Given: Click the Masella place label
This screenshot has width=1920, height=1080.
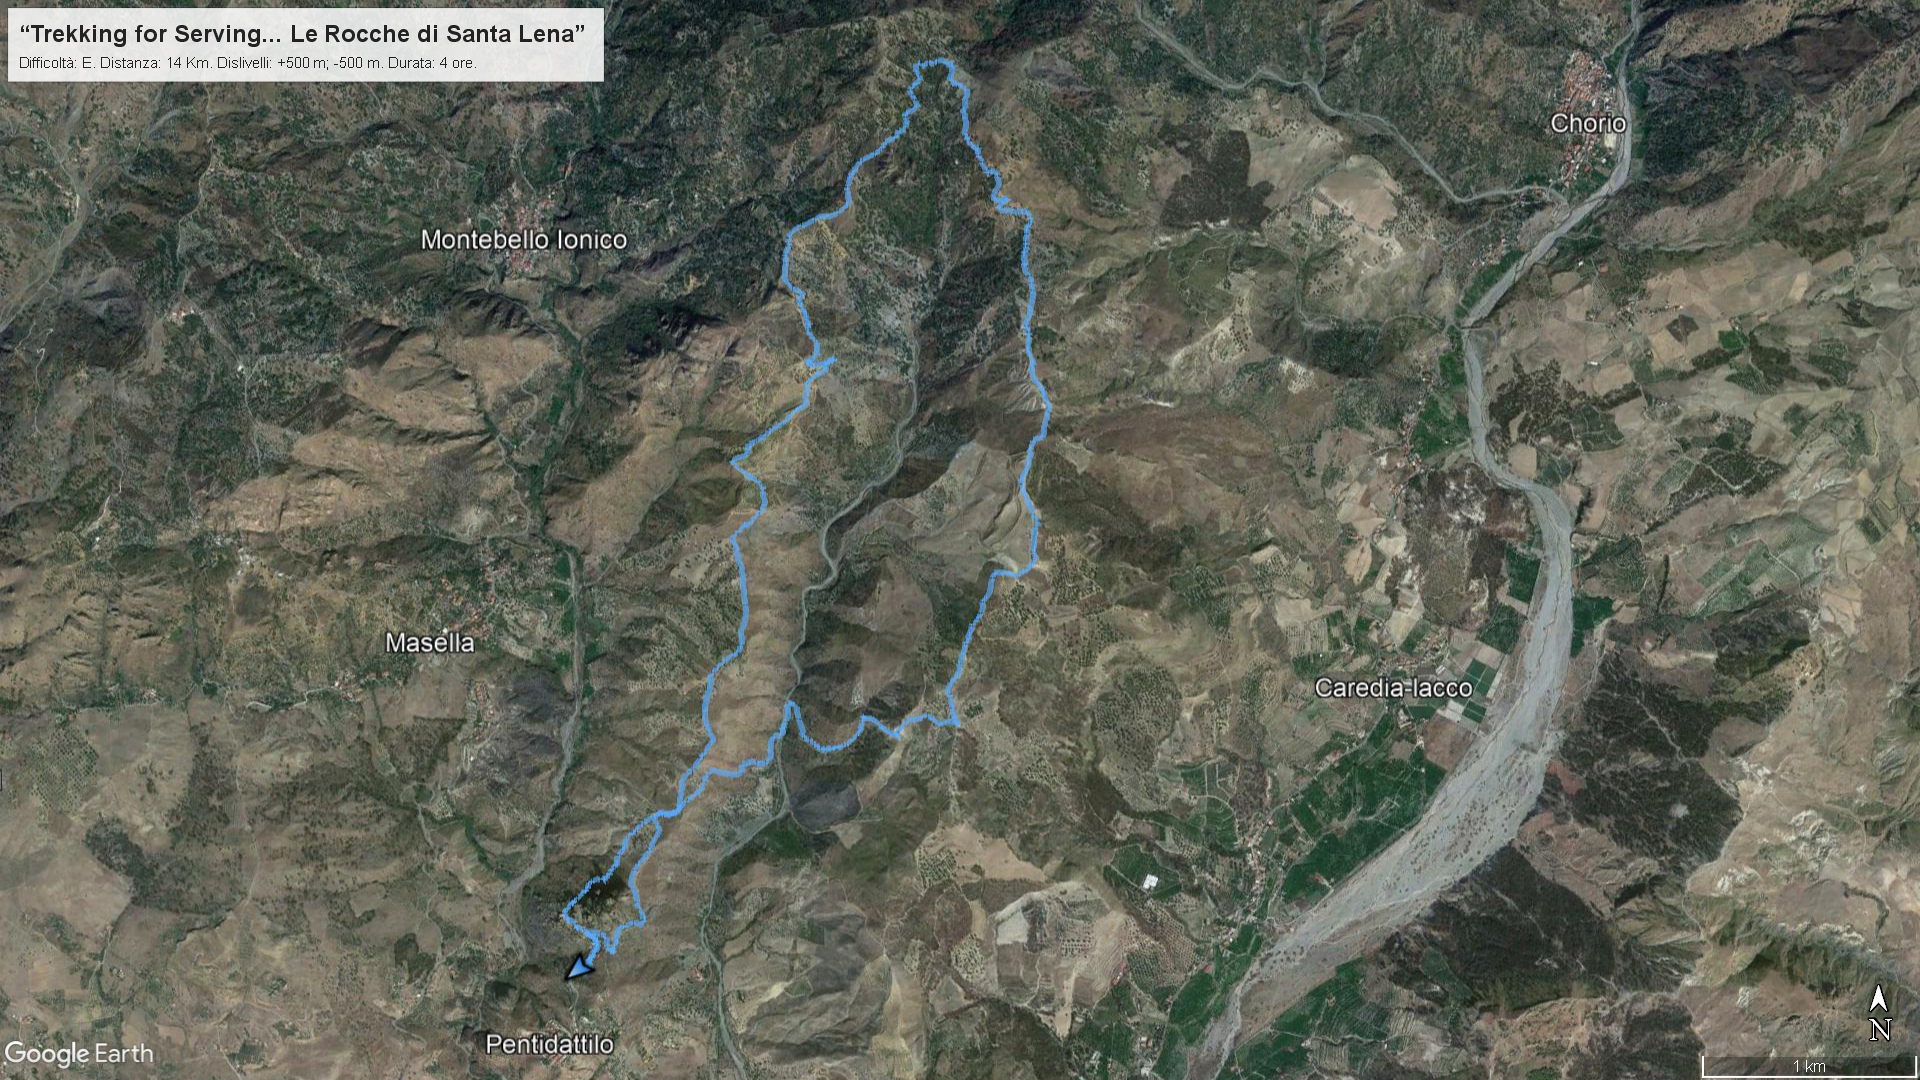Looking at the screenshot, I should [x=430, y=643].
